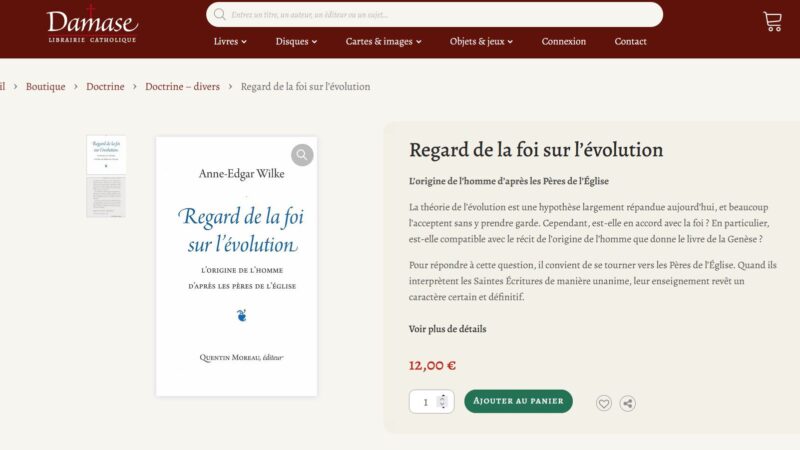This screenshot has width=800, height=450.
Task: Go to Doctrine breadcrumb link
Action: point(105,86)
